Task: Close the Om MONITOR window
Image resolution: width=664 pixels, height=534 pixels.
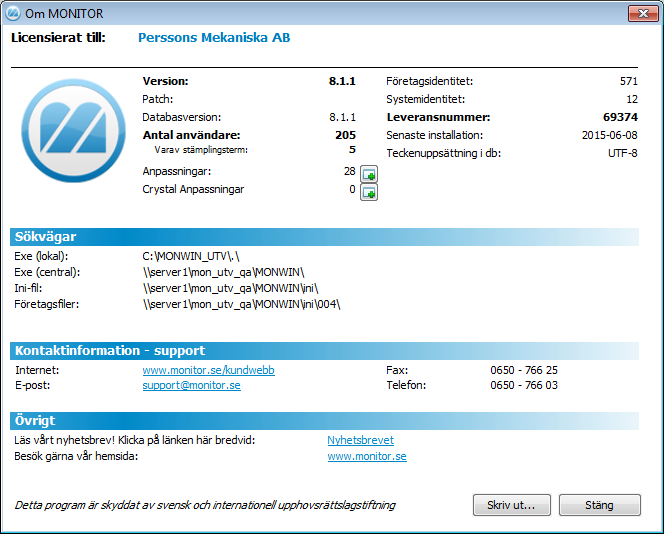Action: coord(643,14)
